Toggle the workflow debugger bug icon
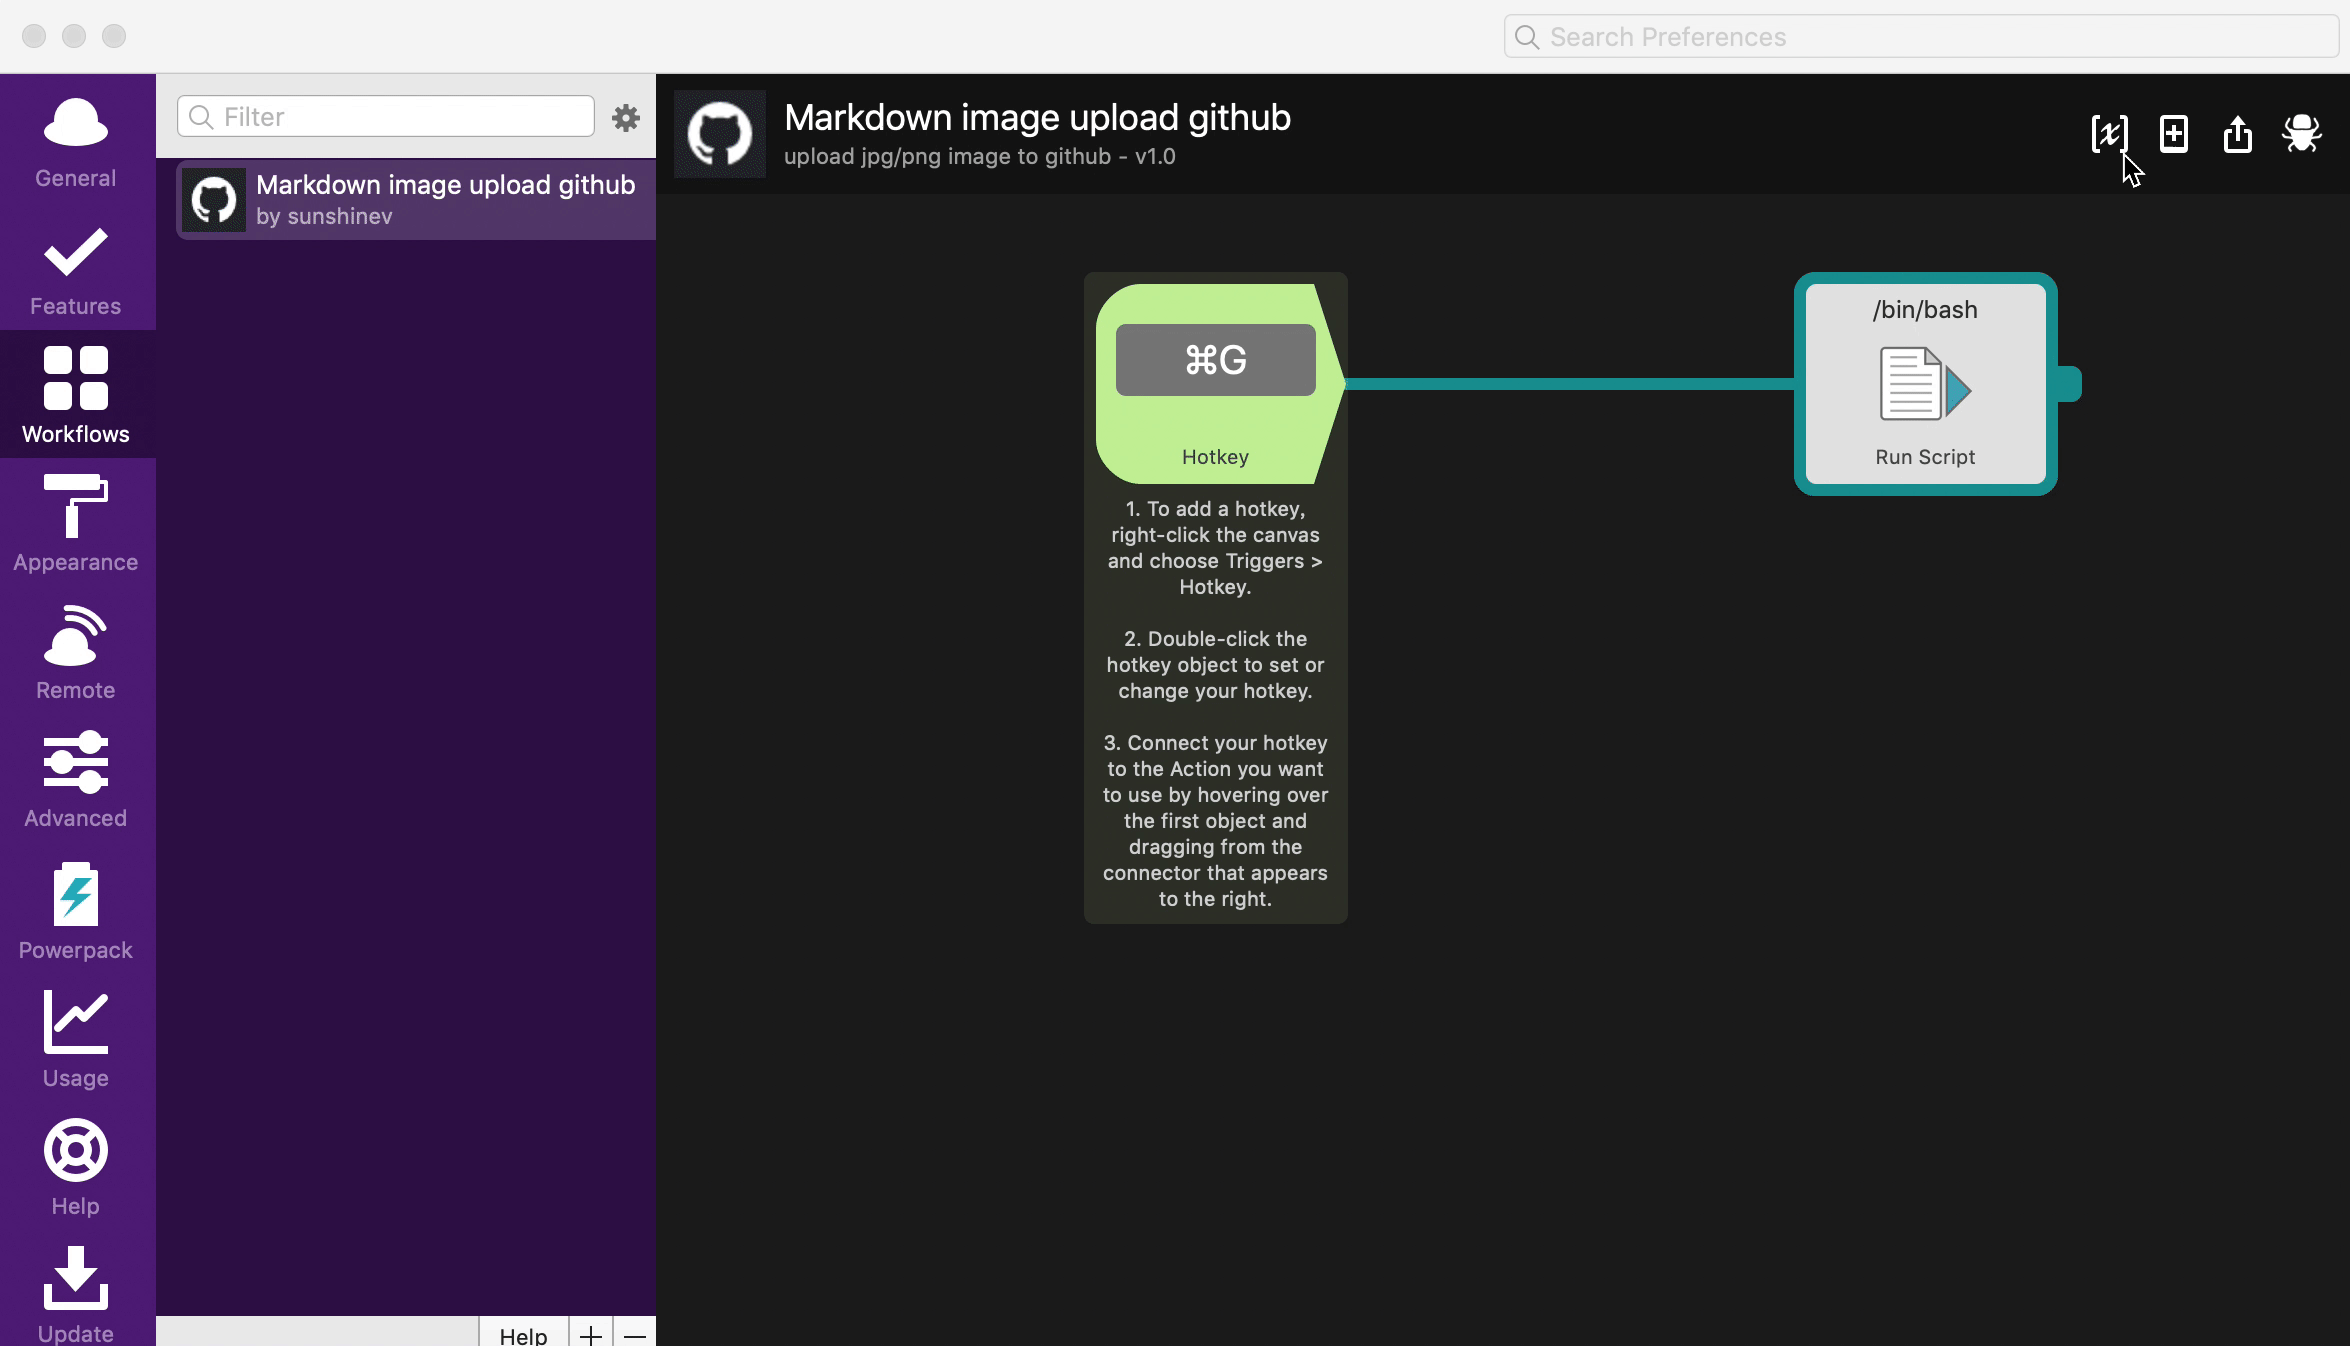 pos(2301,133)
